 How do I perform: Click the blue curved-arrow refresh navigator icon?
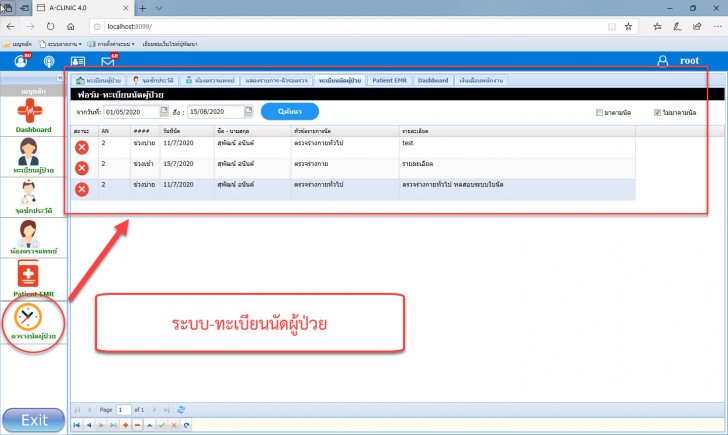pos(186,425)
